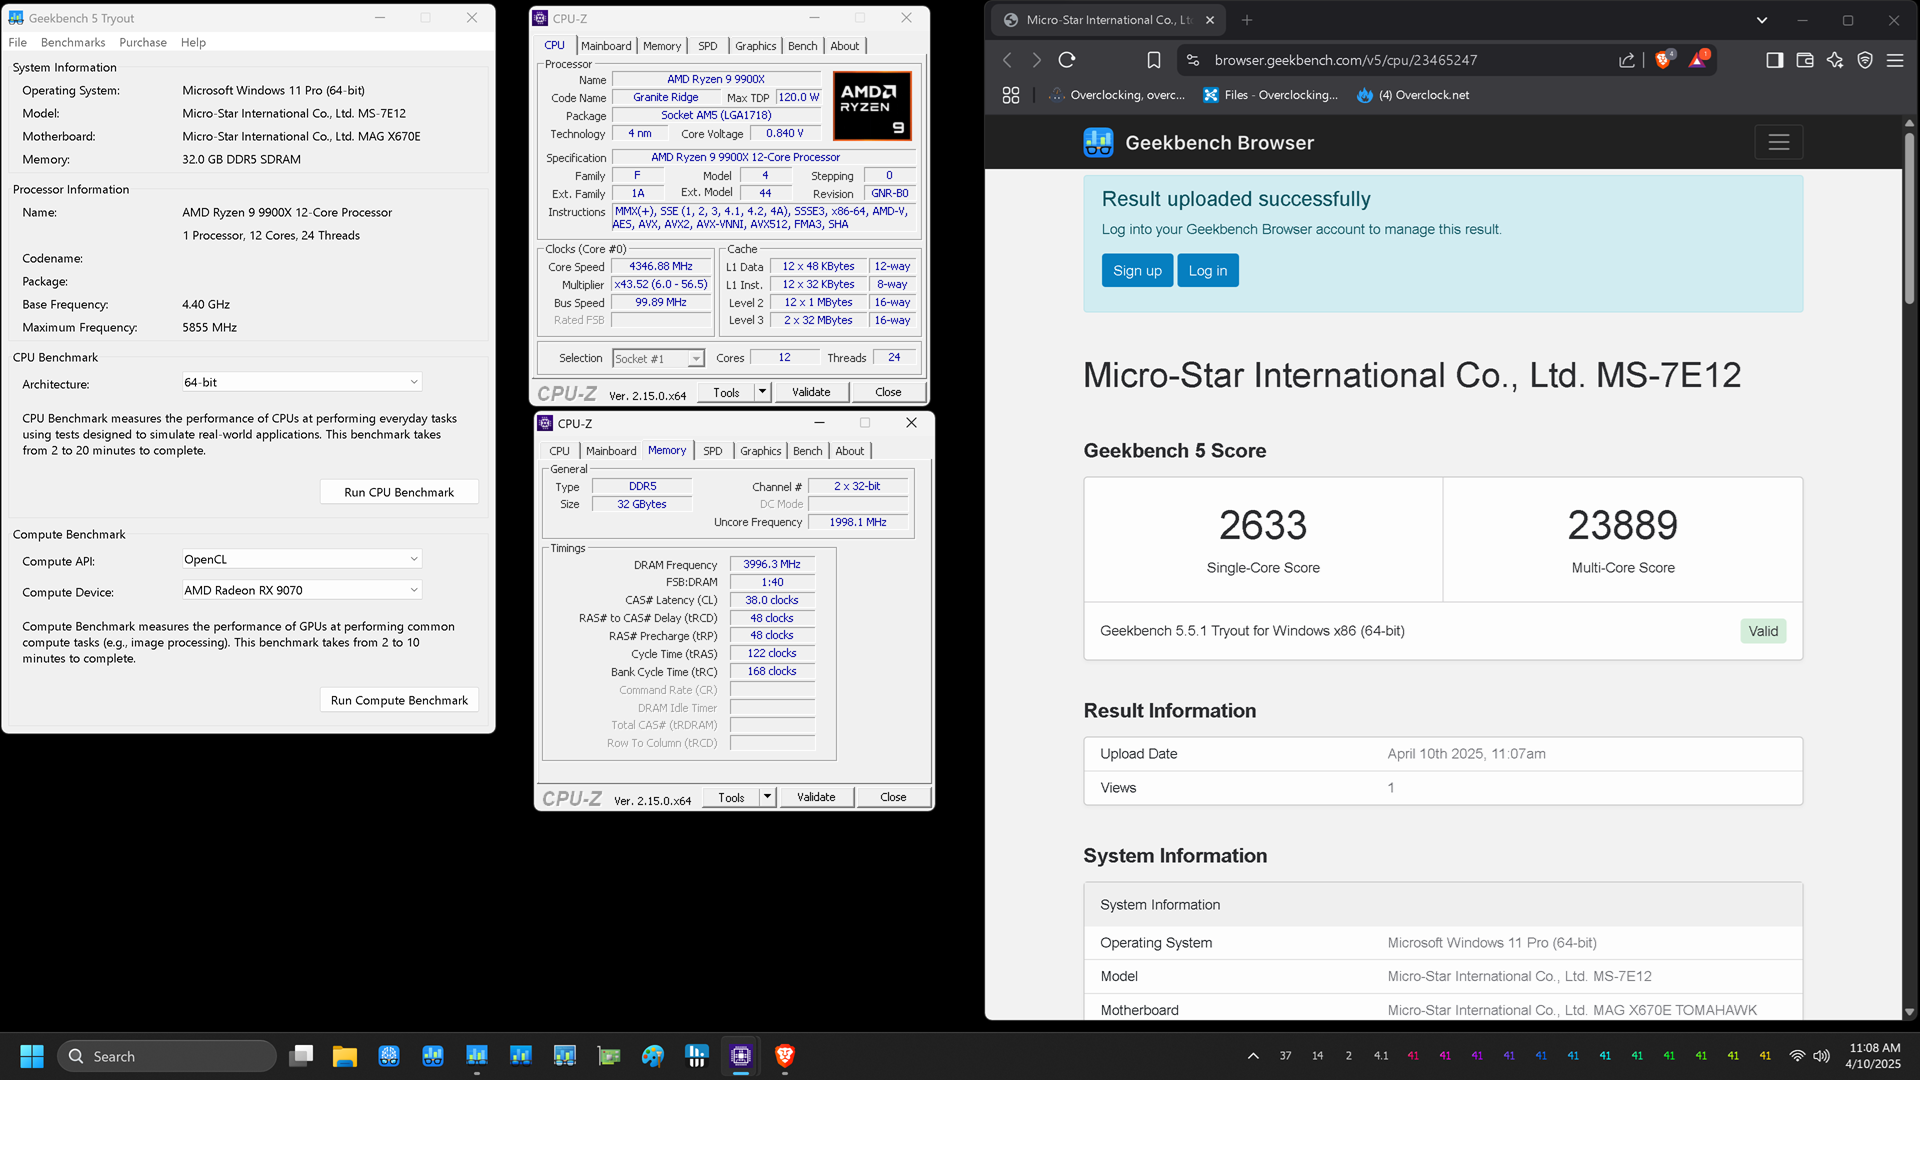Open the Brave main menu

[x=1895, y=60]
